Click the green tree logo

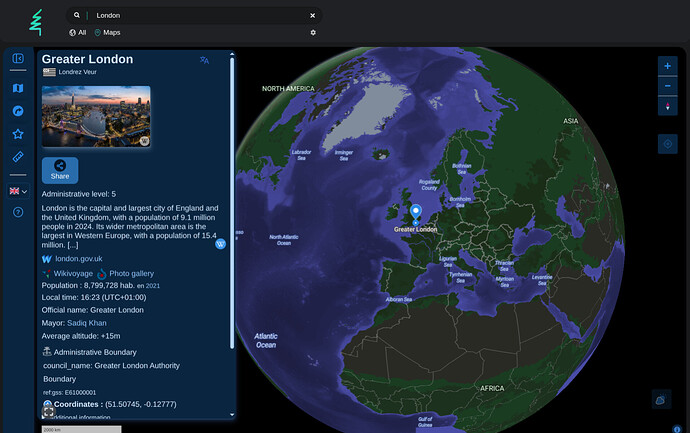click(36, 22)
